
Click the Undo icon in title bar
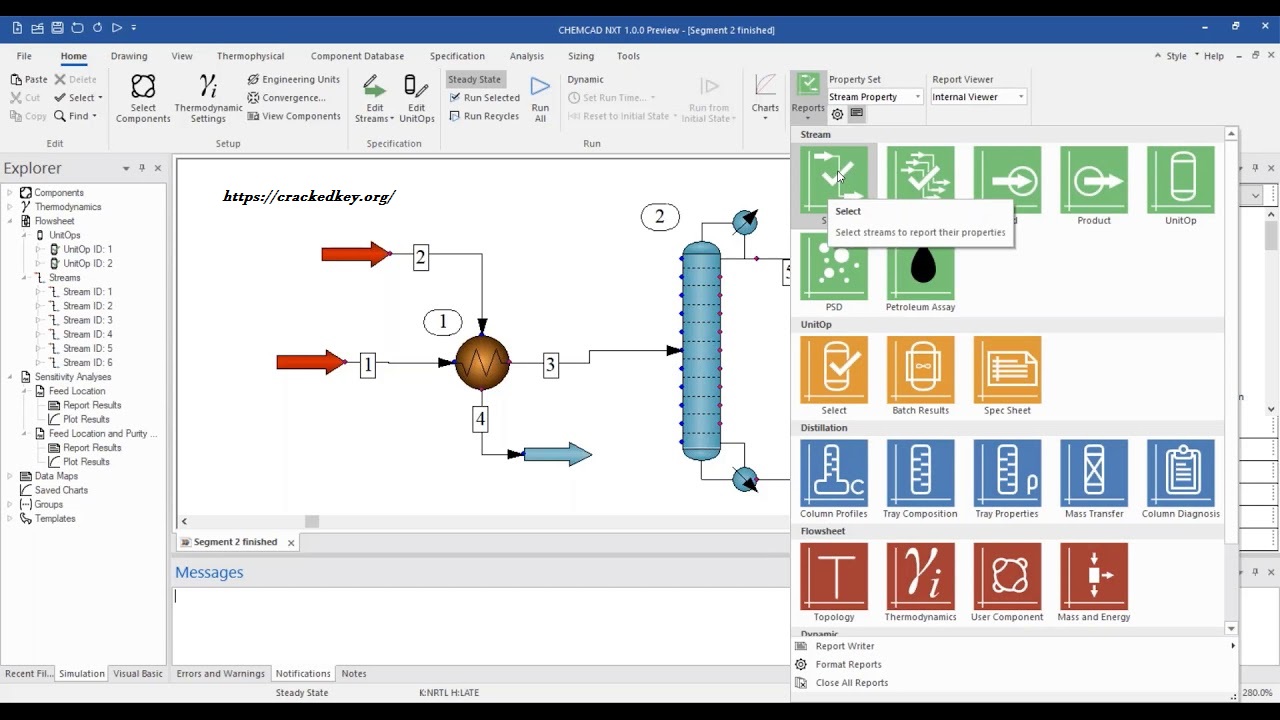(x=77, y=28)
